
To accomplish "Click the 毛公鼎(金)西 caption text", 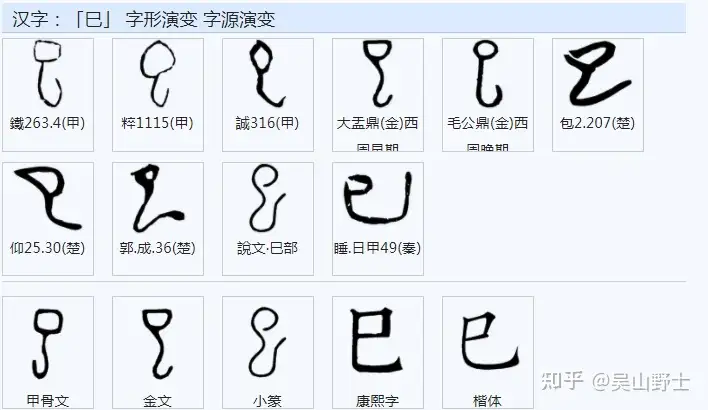I will (488, 123).
